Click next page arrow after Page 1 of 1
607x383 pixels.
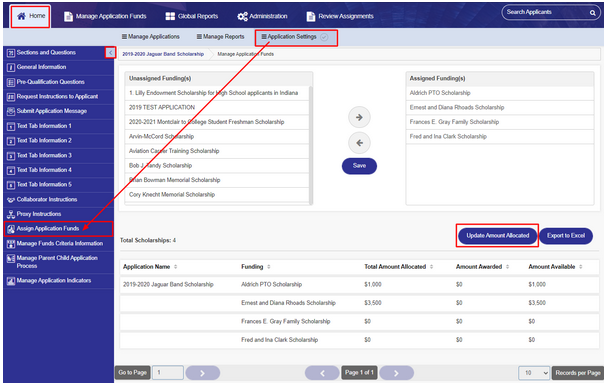(396, 373)
